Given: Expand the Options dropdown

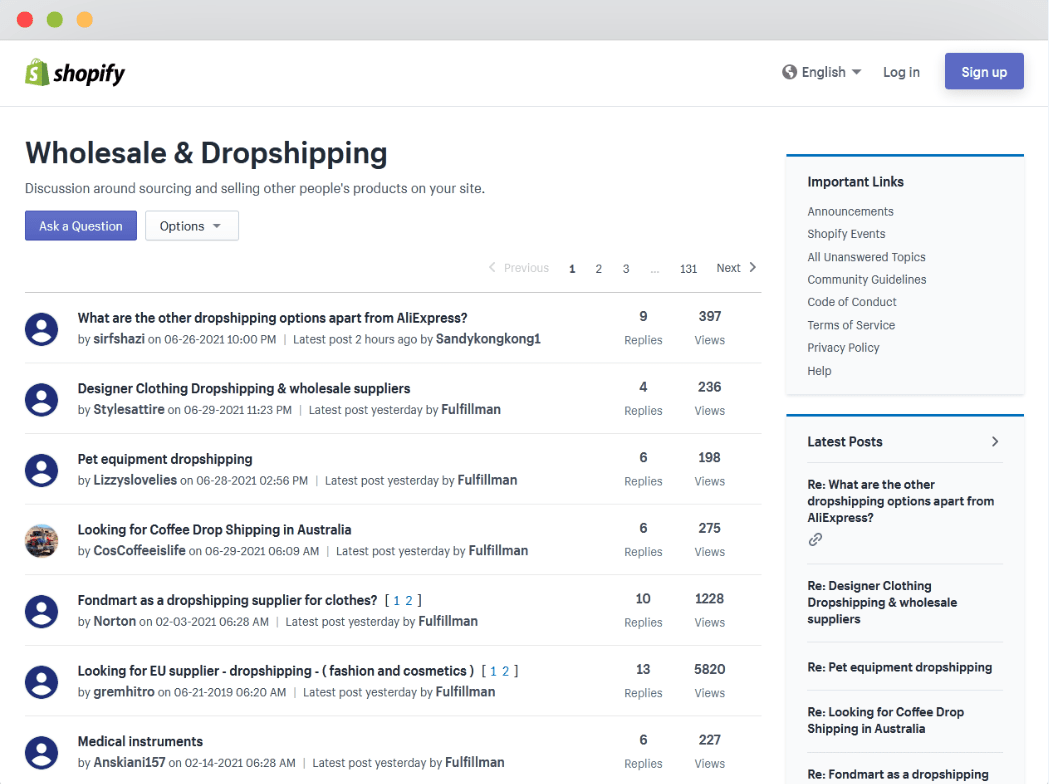Looking at the screenshot, I should [191, 225].
